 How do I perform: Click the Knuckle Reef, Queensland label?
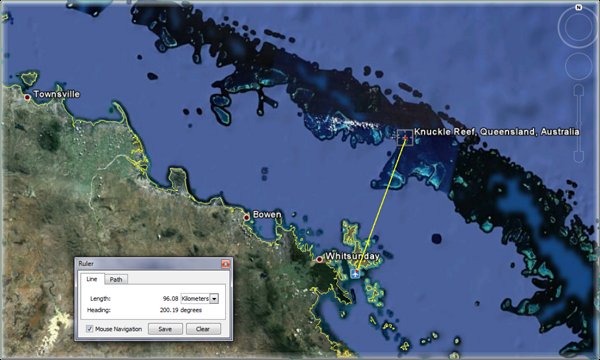[497, 132]
